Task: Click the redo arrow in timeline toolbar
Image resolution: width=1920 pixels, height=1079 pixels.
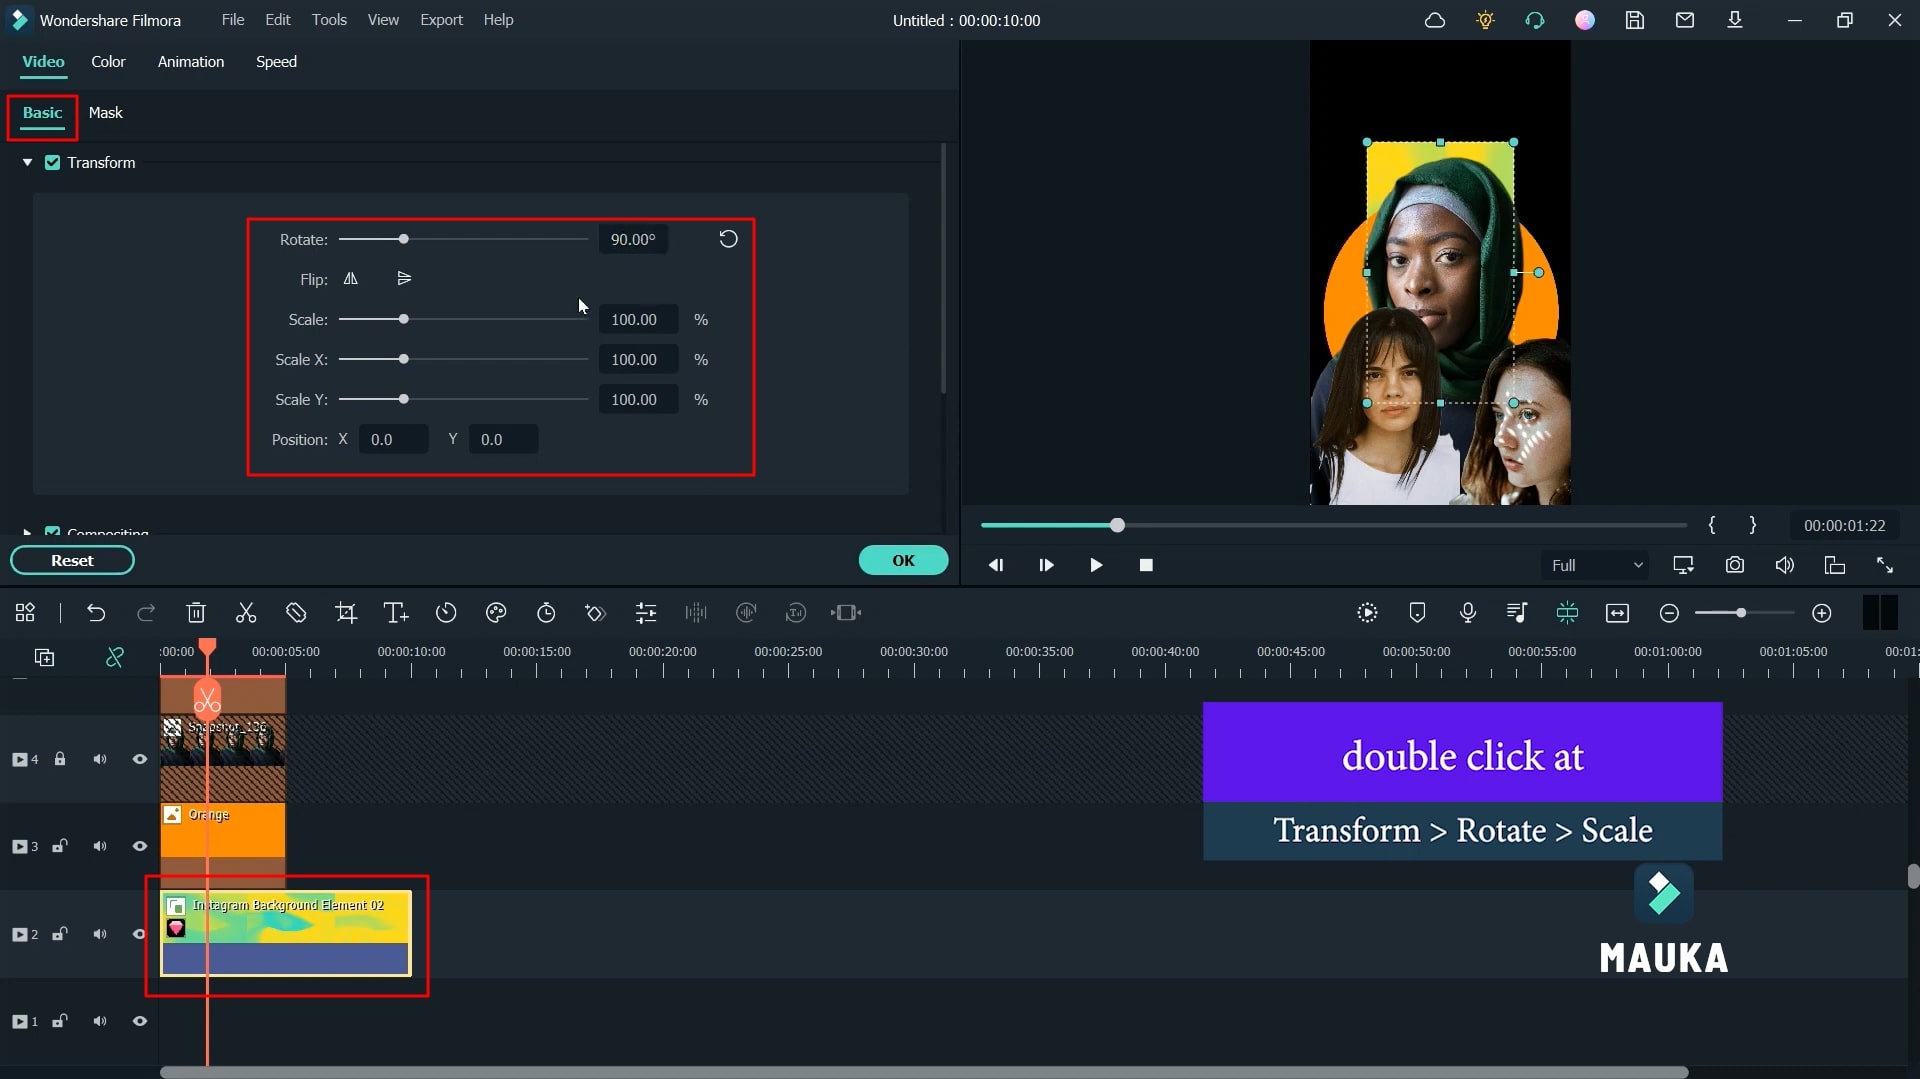Action: click(x=146, y=613)
